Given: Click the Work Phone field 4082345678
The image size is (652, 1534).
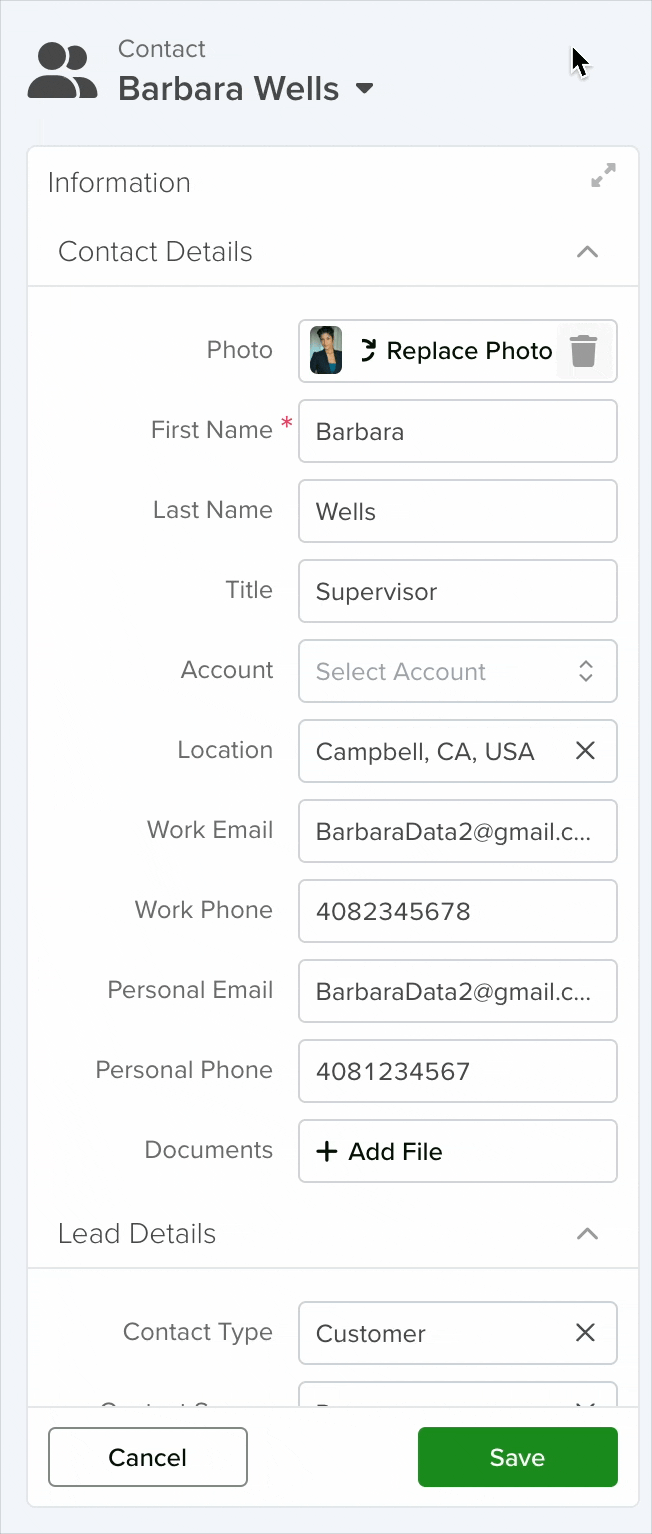Looking at the screenshot, I should tap(458, 911).
